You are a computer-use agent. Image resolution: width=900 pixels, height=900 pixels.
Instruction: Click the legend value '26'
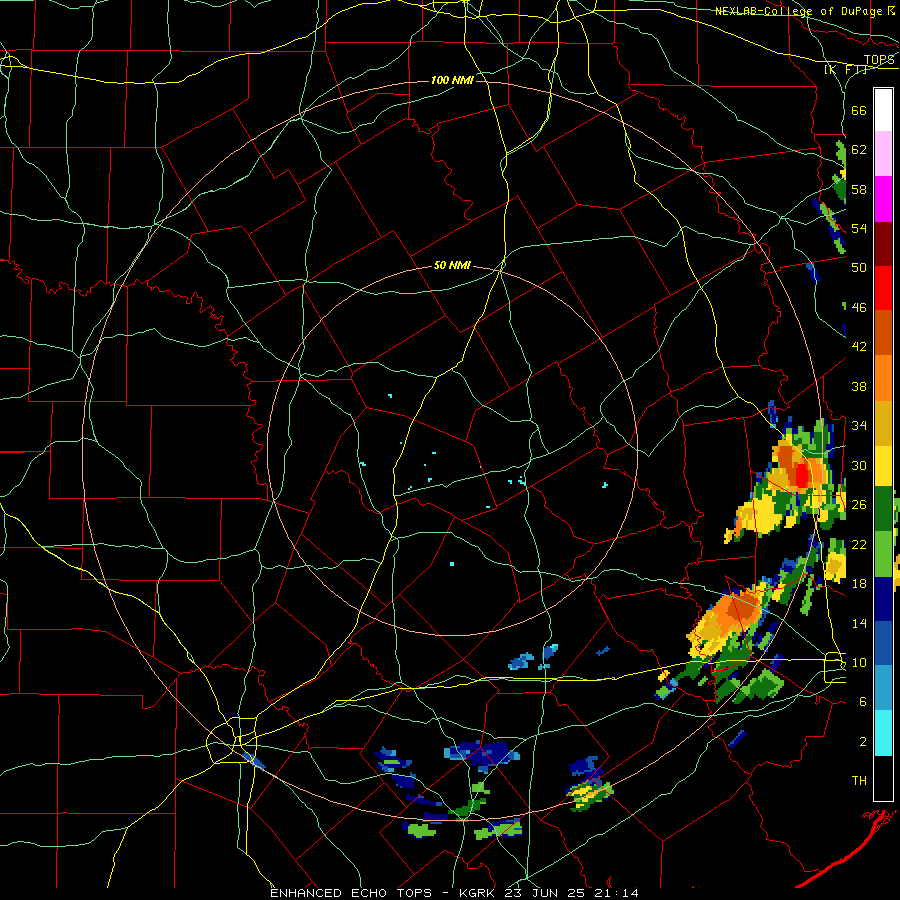859,505
